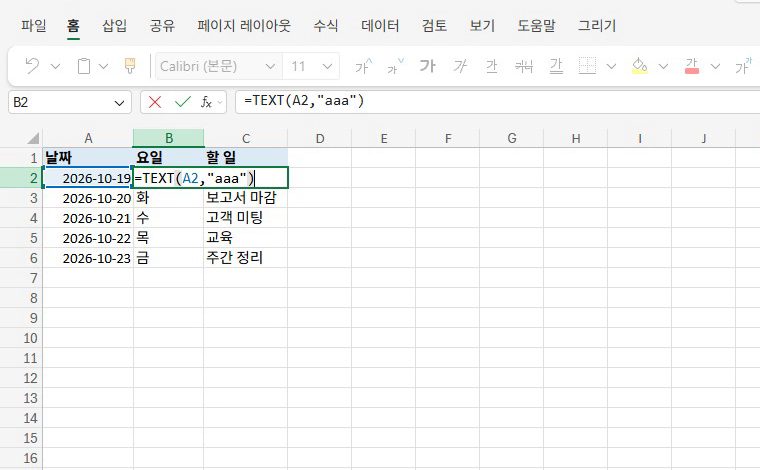This screenshot has width=760, height=470.
Task: Toggle underline formatting icon
Action: (x=492, y=66)
